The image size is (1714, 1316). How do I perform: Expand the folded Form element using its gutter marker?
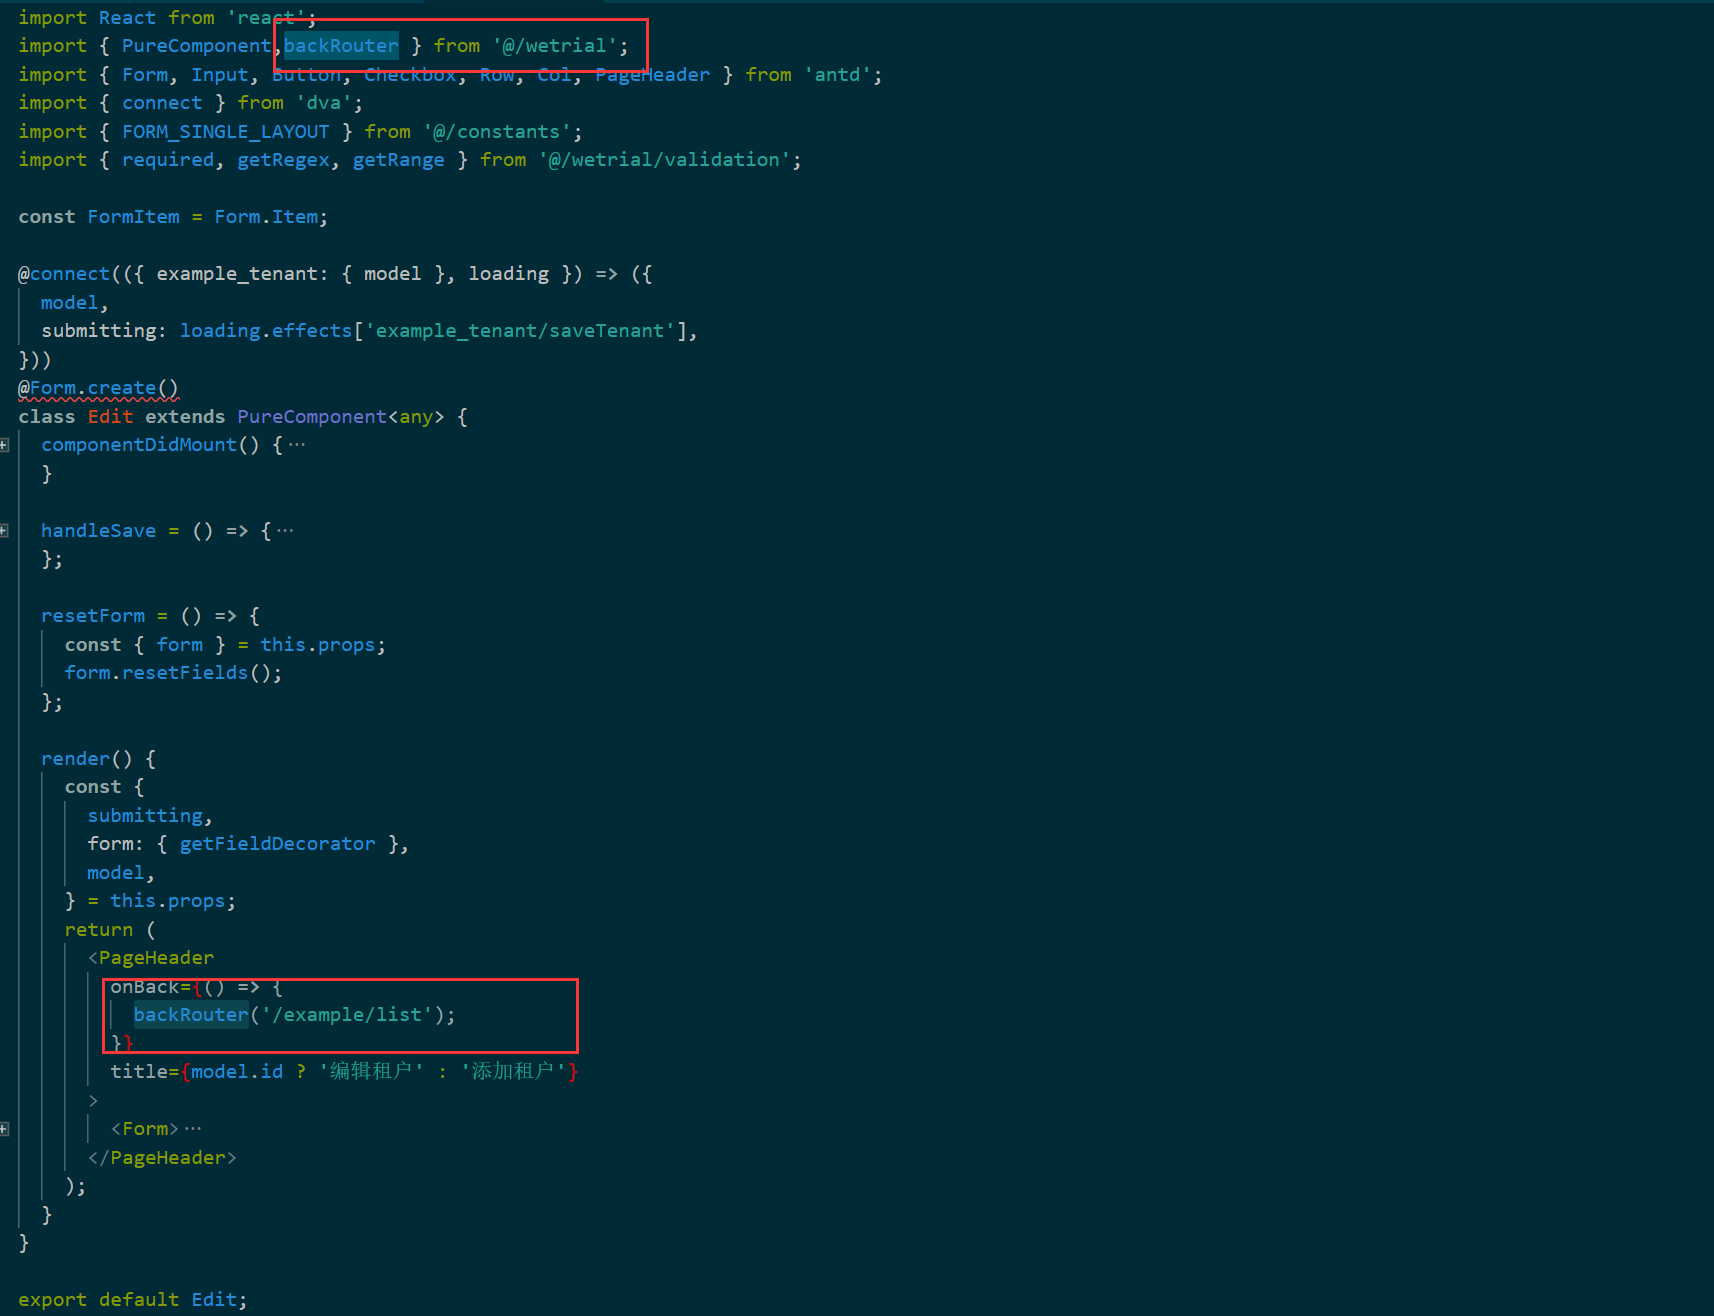point(4,1129)
